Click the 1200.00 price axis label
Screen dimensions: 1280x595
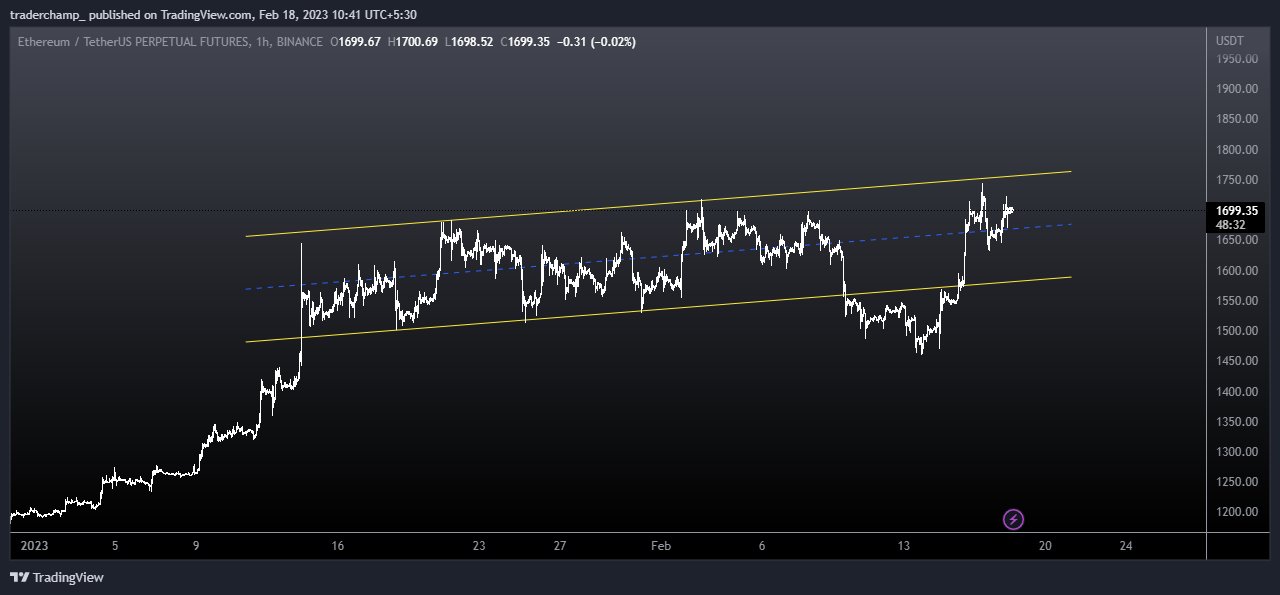(1236, 513)
